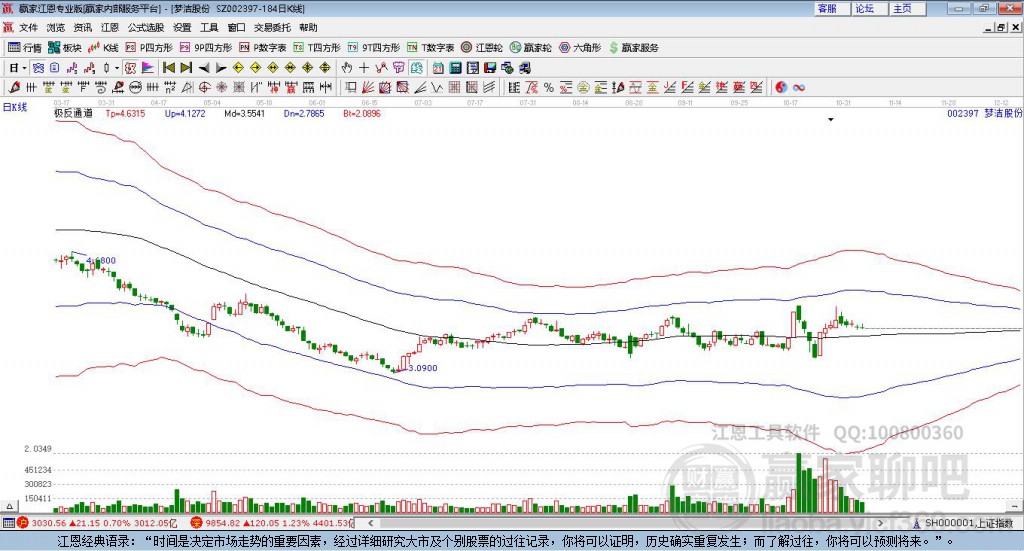Click the 3.0900 low price label
Screen dimensions: 1024x551
[x=423, y=368]
